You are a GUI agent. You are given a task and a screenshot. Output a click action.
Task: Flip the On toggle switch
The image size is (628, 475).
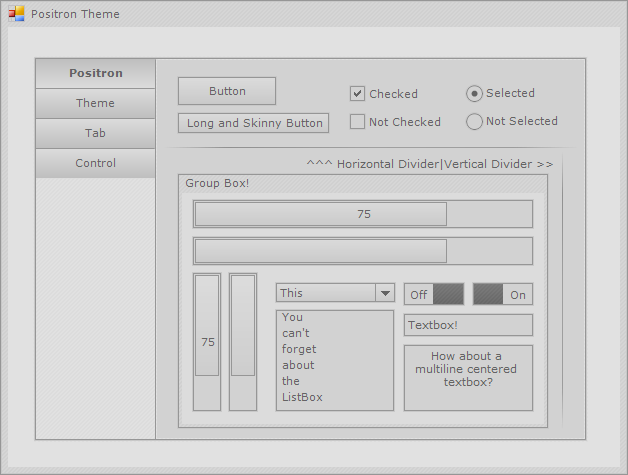coord(503,294)
